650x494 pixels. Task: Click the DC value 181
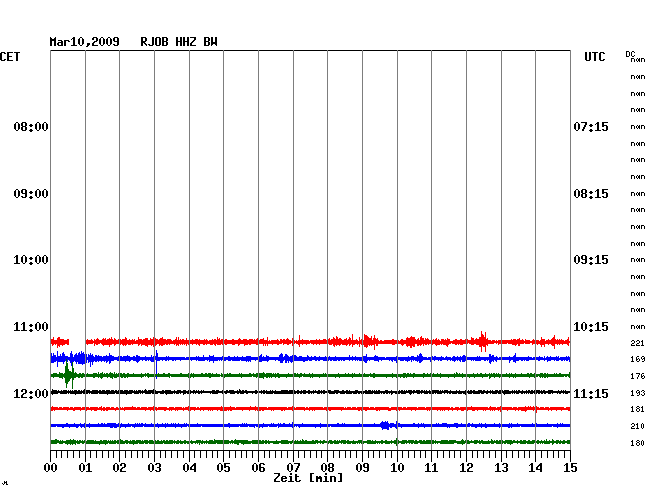tap(638, 409)
